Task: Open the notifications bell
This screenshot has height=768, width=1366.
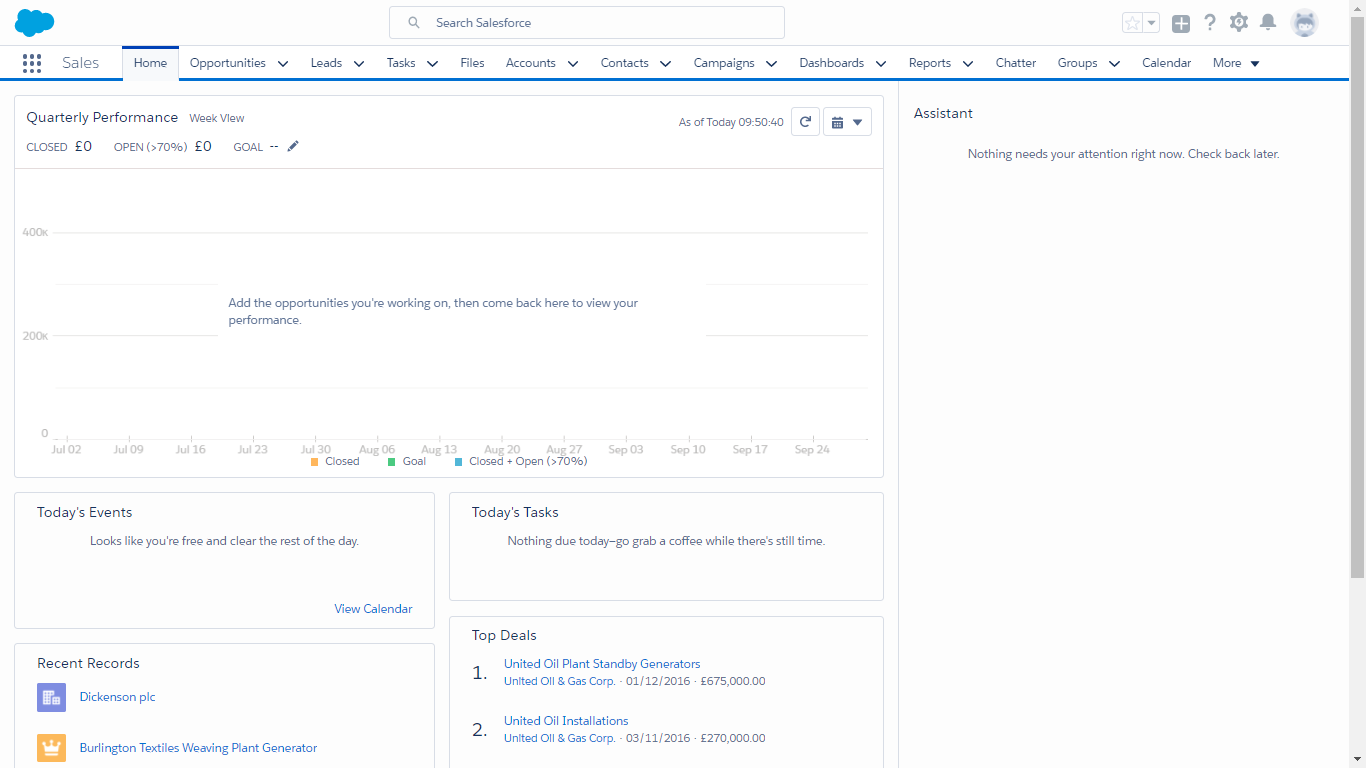Action: point(1268,22)
